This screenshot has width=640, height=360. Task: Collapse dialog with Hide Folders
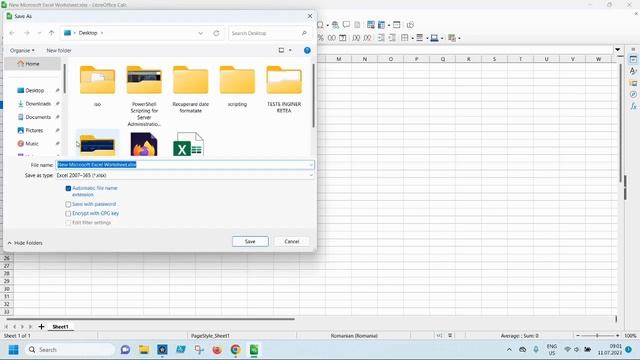point(25,243)
